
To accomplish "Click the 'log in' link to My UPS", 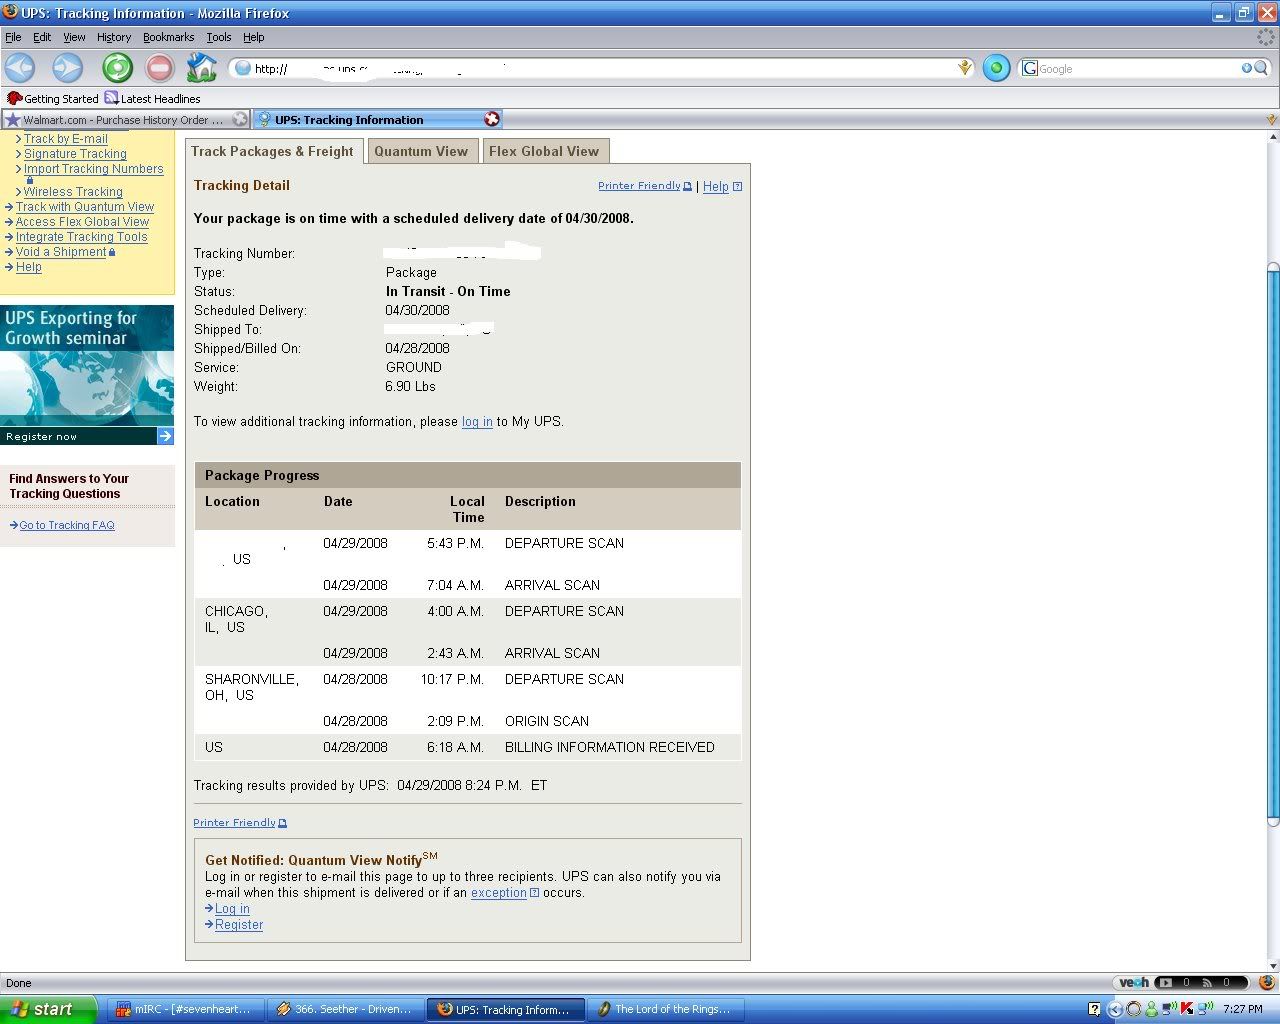I will [476, 422].
